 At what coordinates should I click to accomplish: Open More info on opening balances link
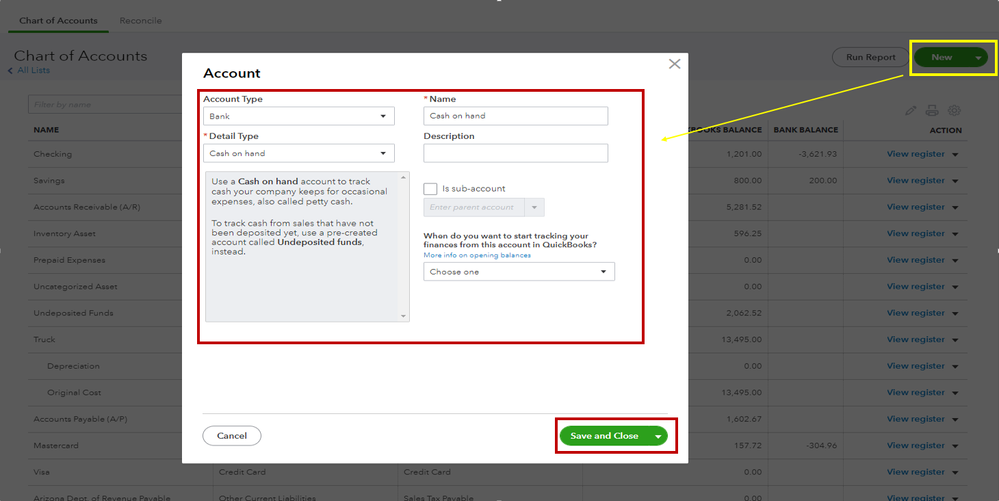click(477, 255)
